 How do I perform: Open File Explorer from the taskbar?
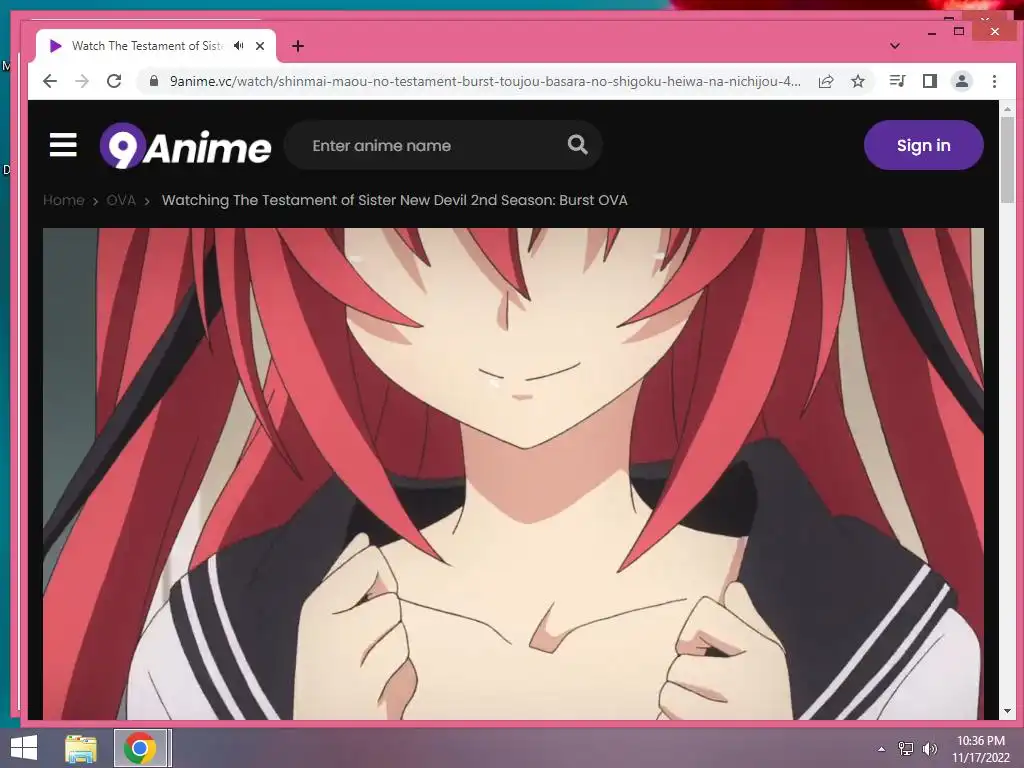coord(81,748)
